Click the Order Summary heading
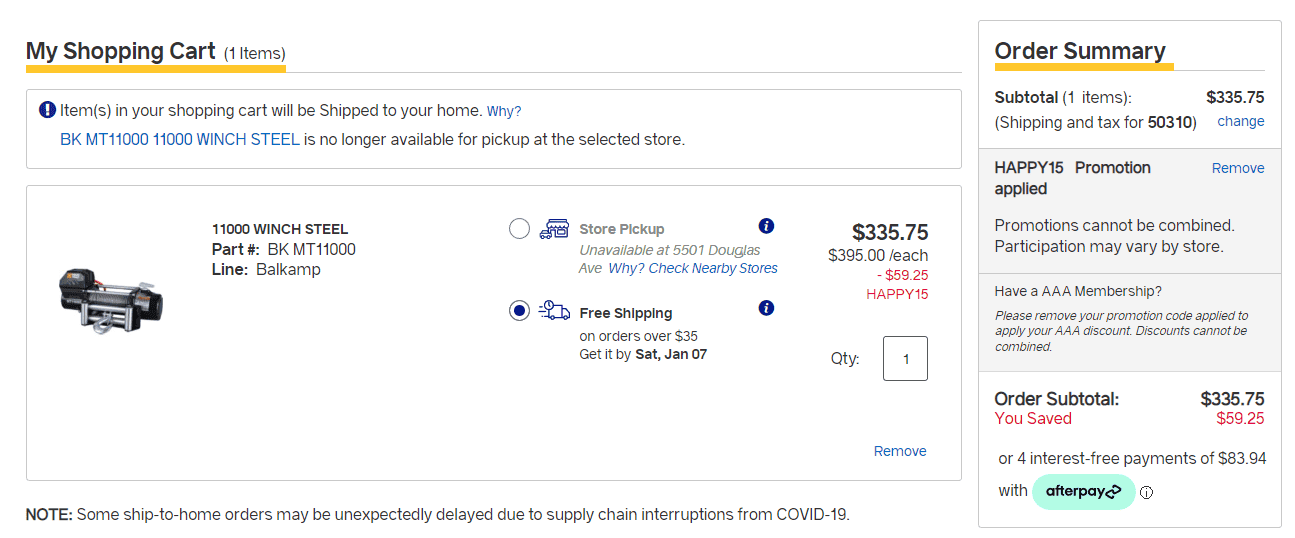 [1080, 51]
